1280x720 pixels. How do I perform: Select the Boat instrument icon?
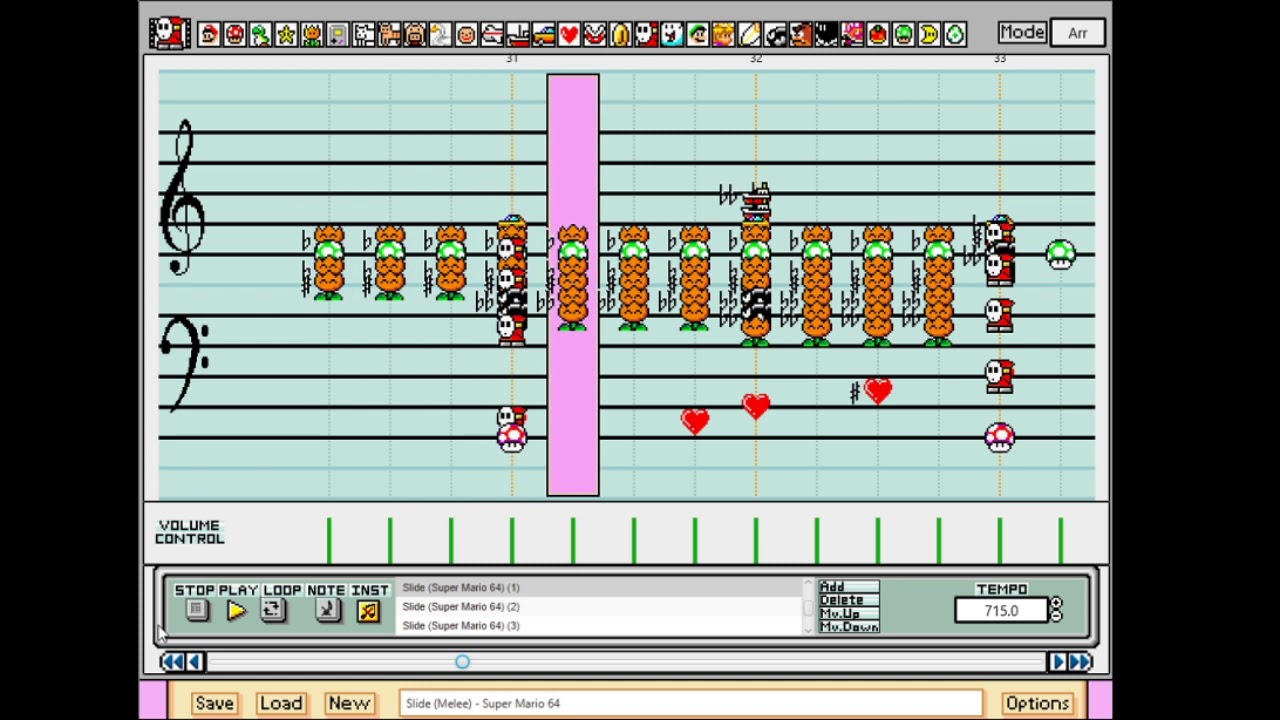tap(517, 34)
